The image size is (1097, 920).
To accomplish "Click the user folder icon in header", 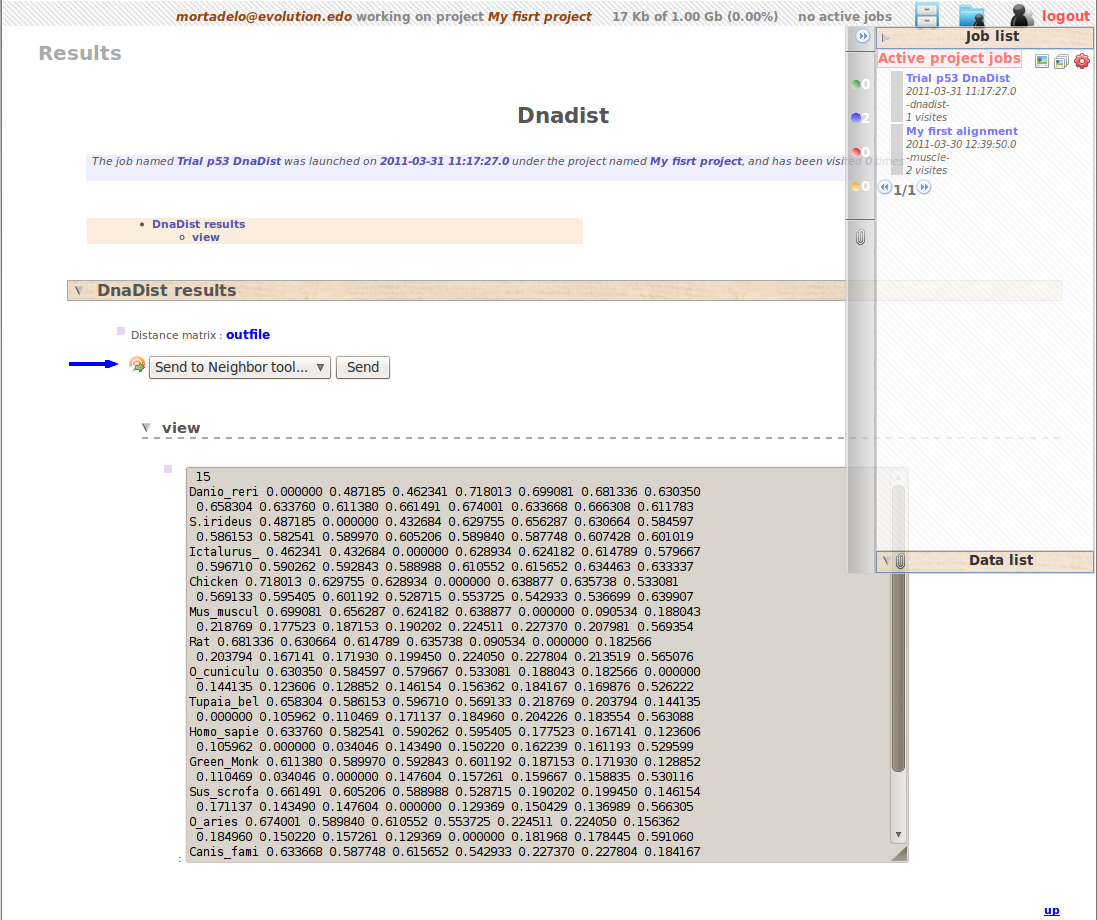I will click(x=971, y=15).
